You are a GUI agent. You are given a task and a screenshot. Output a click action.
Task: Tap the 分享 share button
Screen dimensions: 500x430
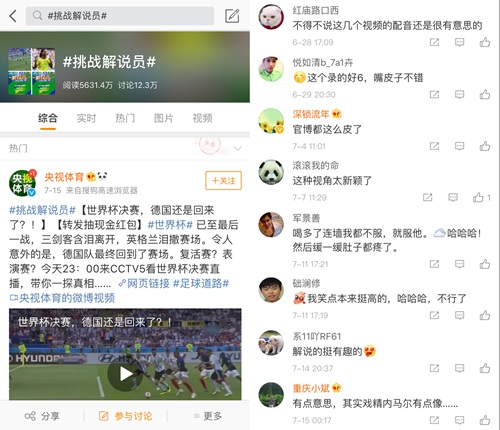point(42,416)
